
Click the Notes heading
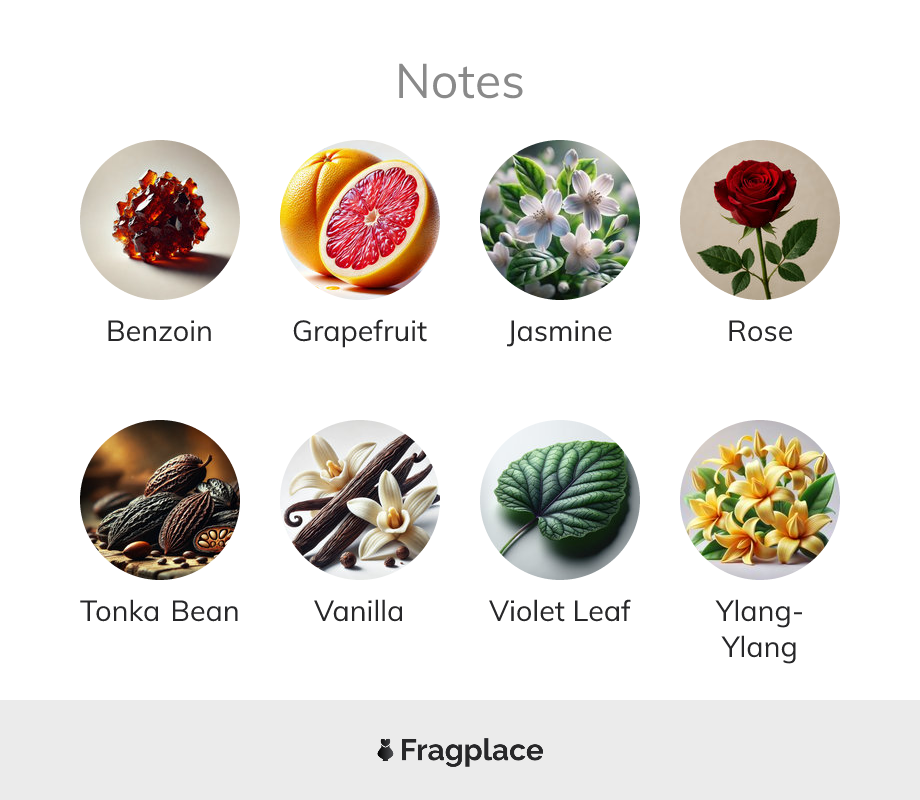(460, 82)
